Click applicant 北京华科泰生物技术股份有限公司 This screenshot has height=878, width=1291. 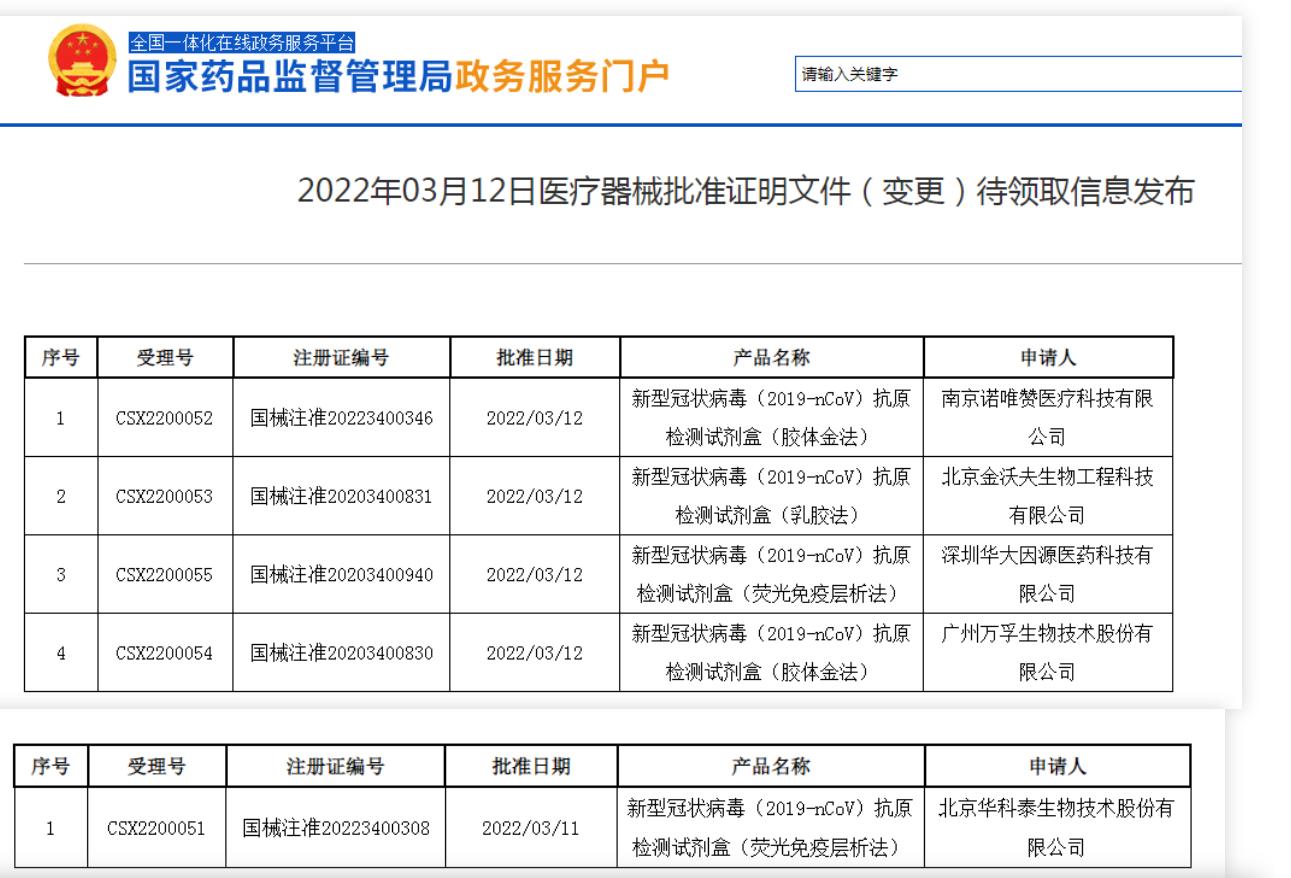point(1056,827)
